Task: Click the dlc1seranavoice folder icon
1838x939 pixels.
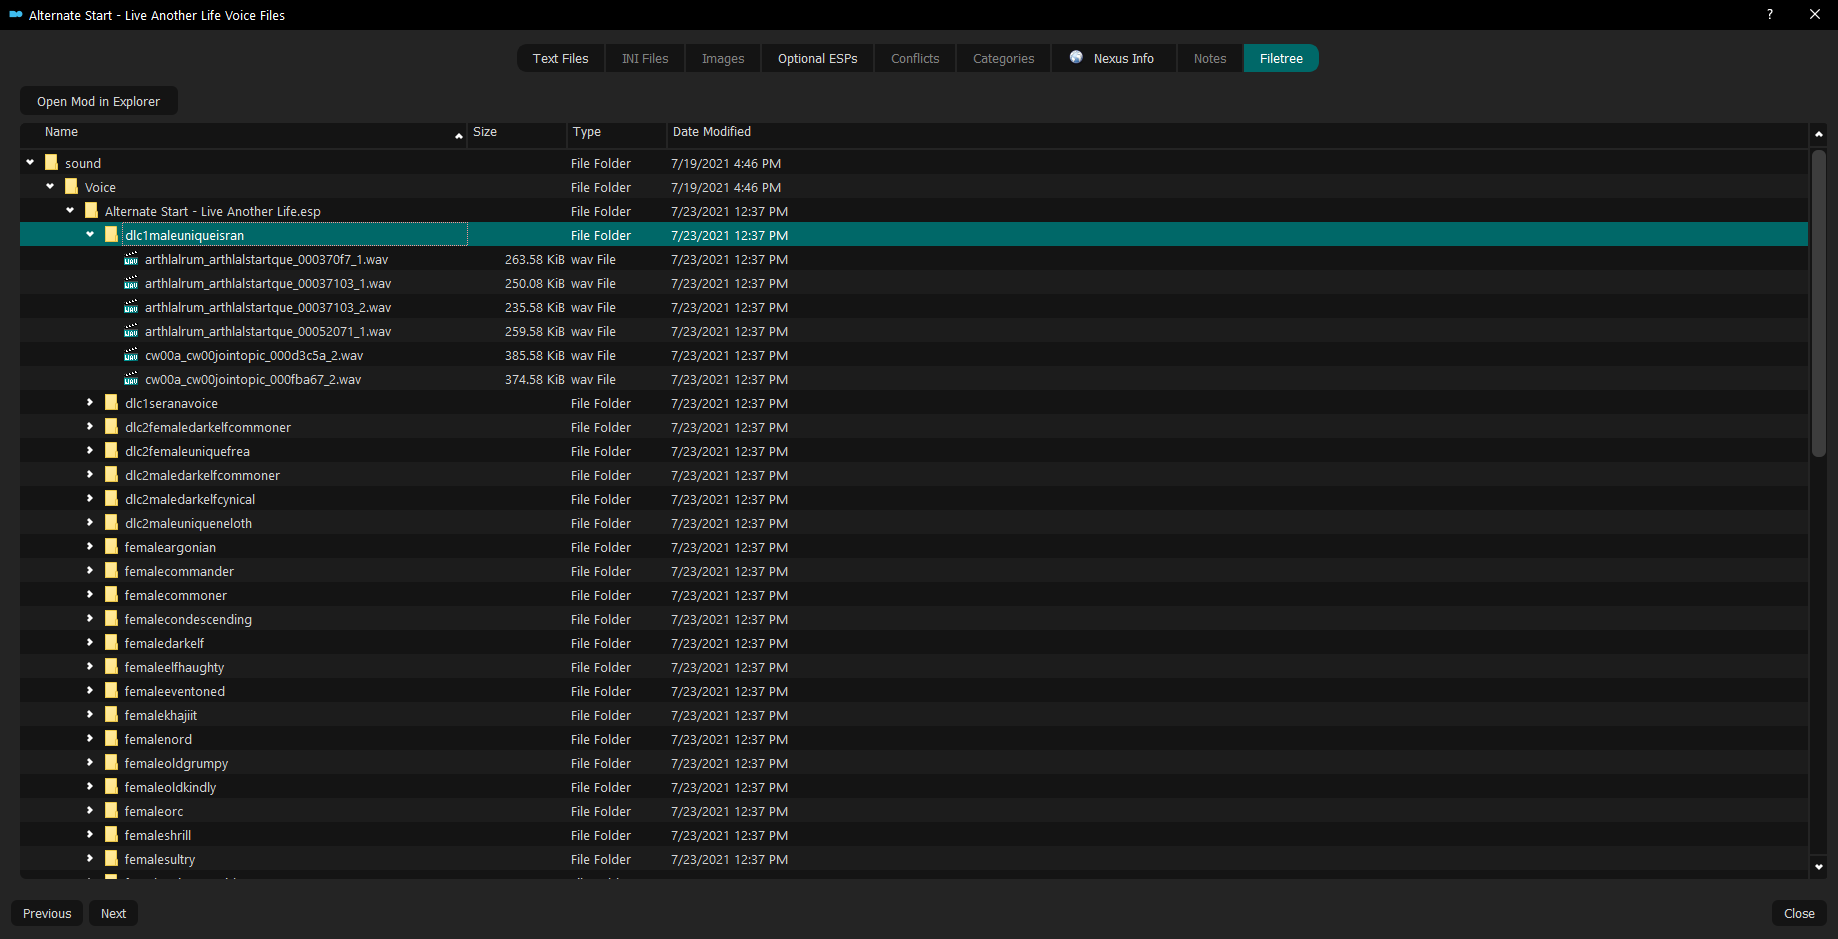Action: pos(111,403)
